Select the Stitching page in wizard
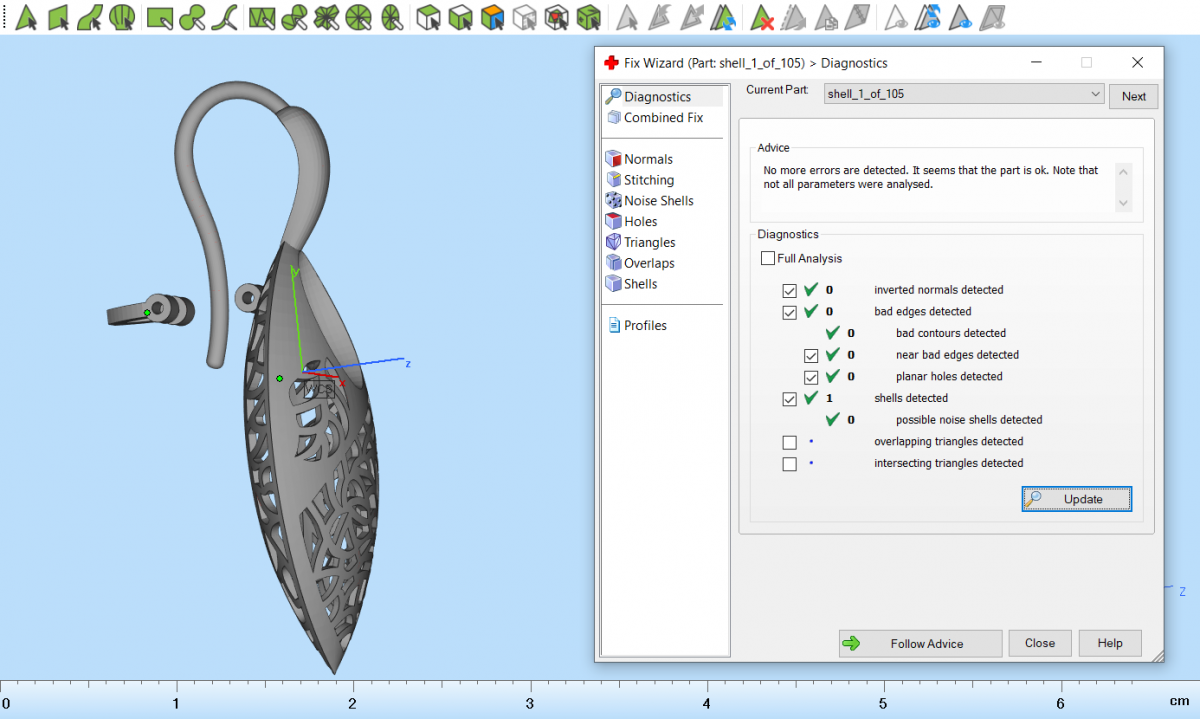 pyautogui.click(x=648, y=180)
